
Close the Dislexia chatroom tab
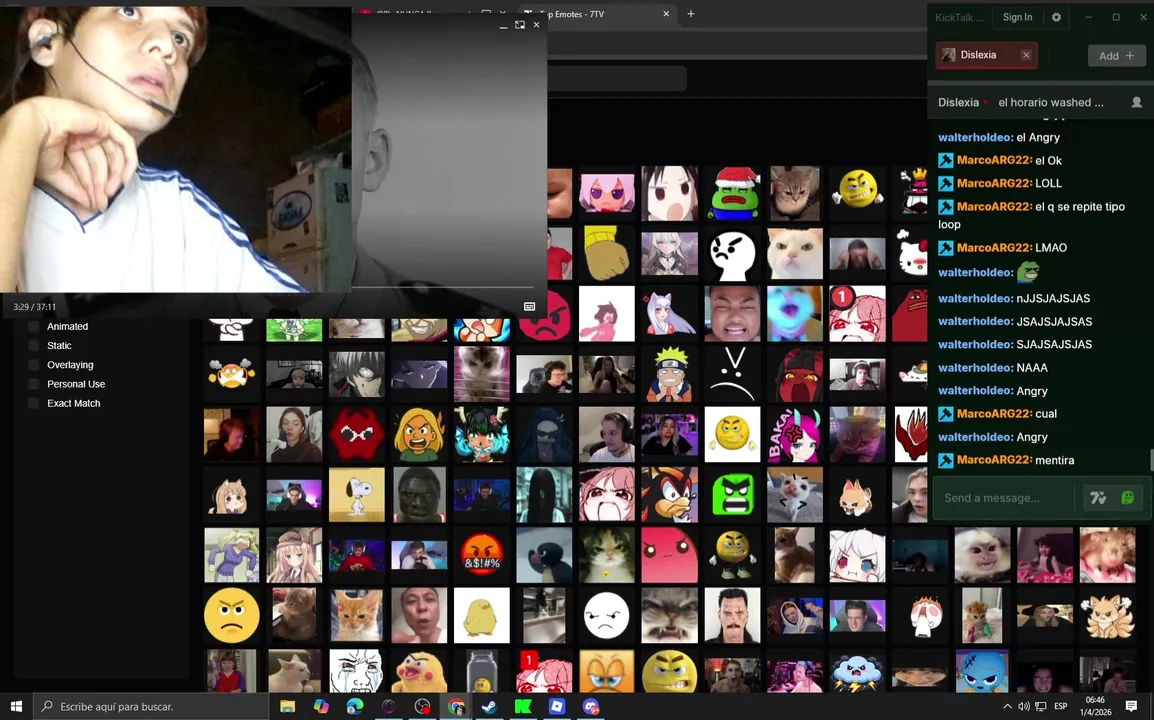click(1026, 55)
